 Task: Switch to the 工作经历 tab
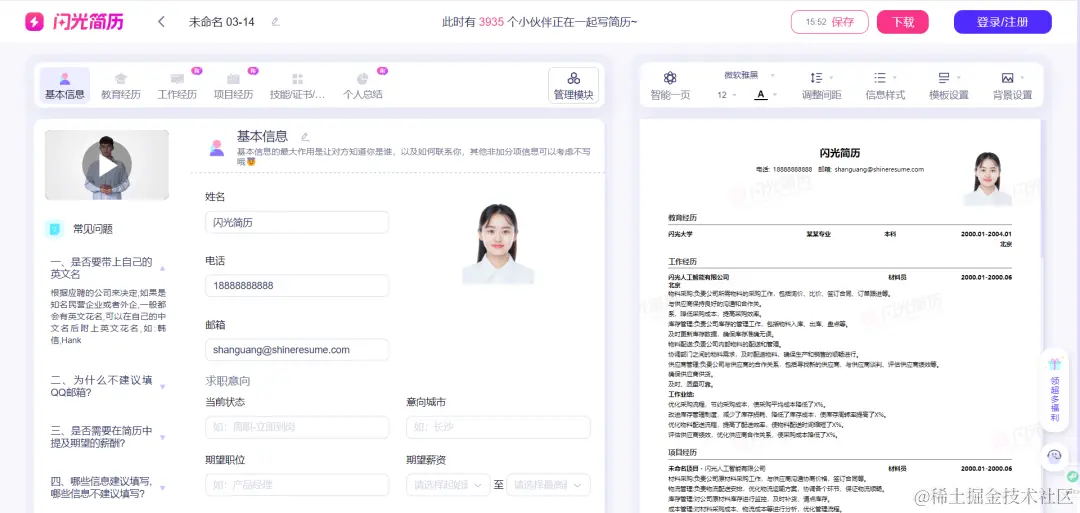(x=177, y=85)
